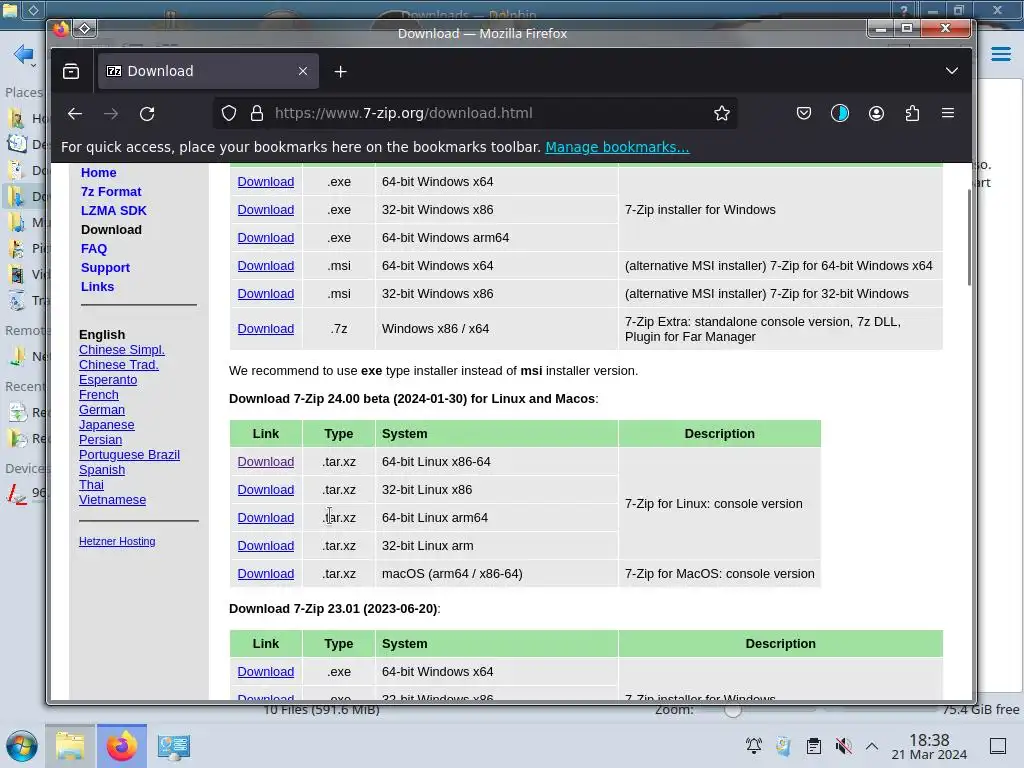Open the Links sidebar entry
The image size is (1024, 768).
(97, 287)
